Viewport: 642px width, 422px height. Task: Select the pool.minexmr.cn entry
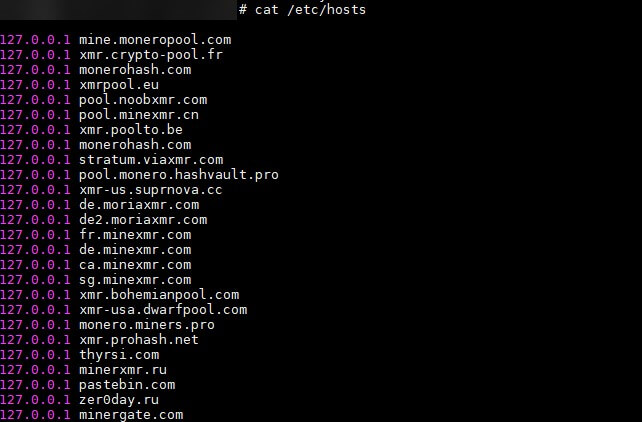139,115
